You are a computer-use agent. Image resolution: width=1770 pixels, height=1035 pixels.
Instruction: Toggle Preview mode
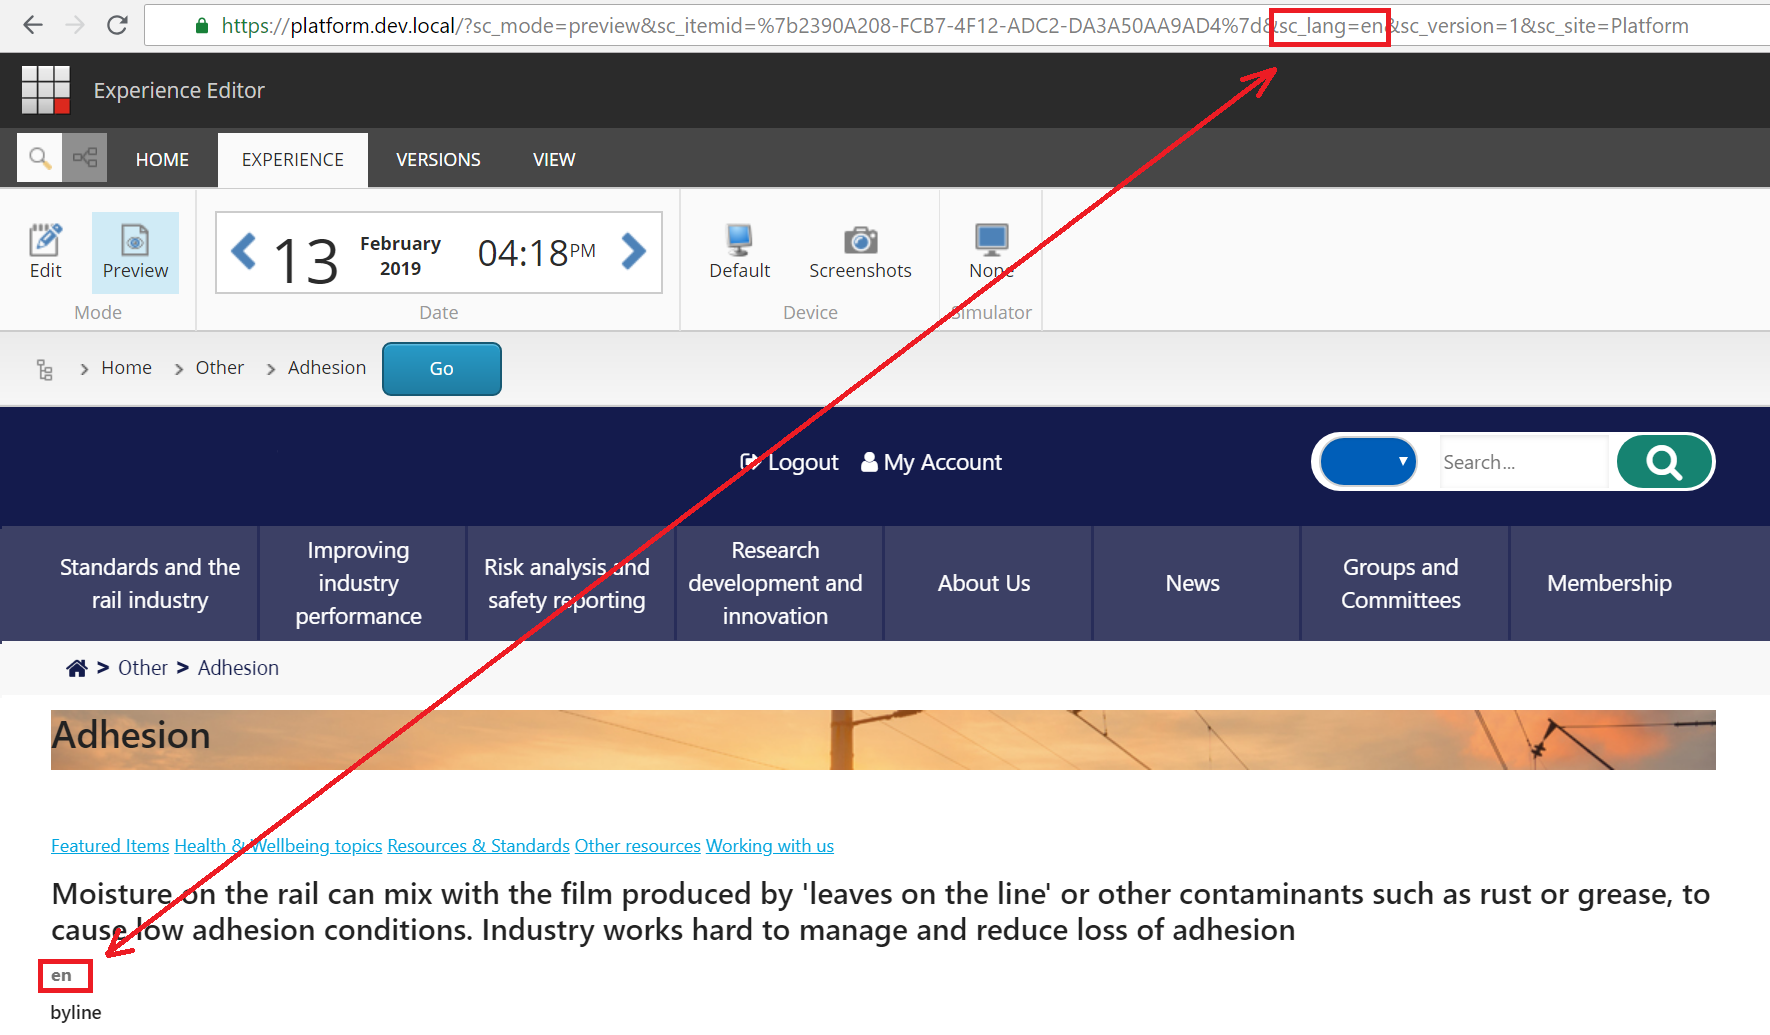tap(135, 252)
